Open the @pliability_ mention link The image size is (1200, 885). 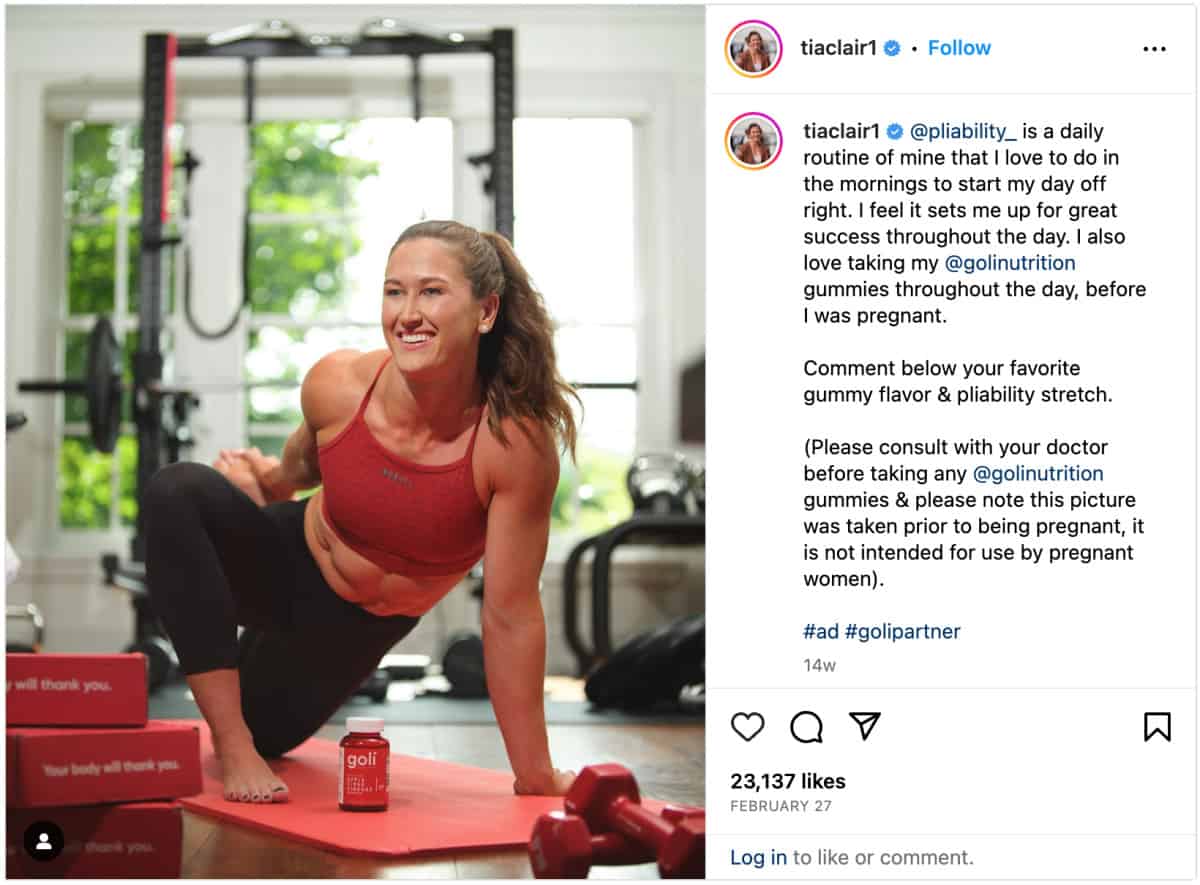(964, 131)
